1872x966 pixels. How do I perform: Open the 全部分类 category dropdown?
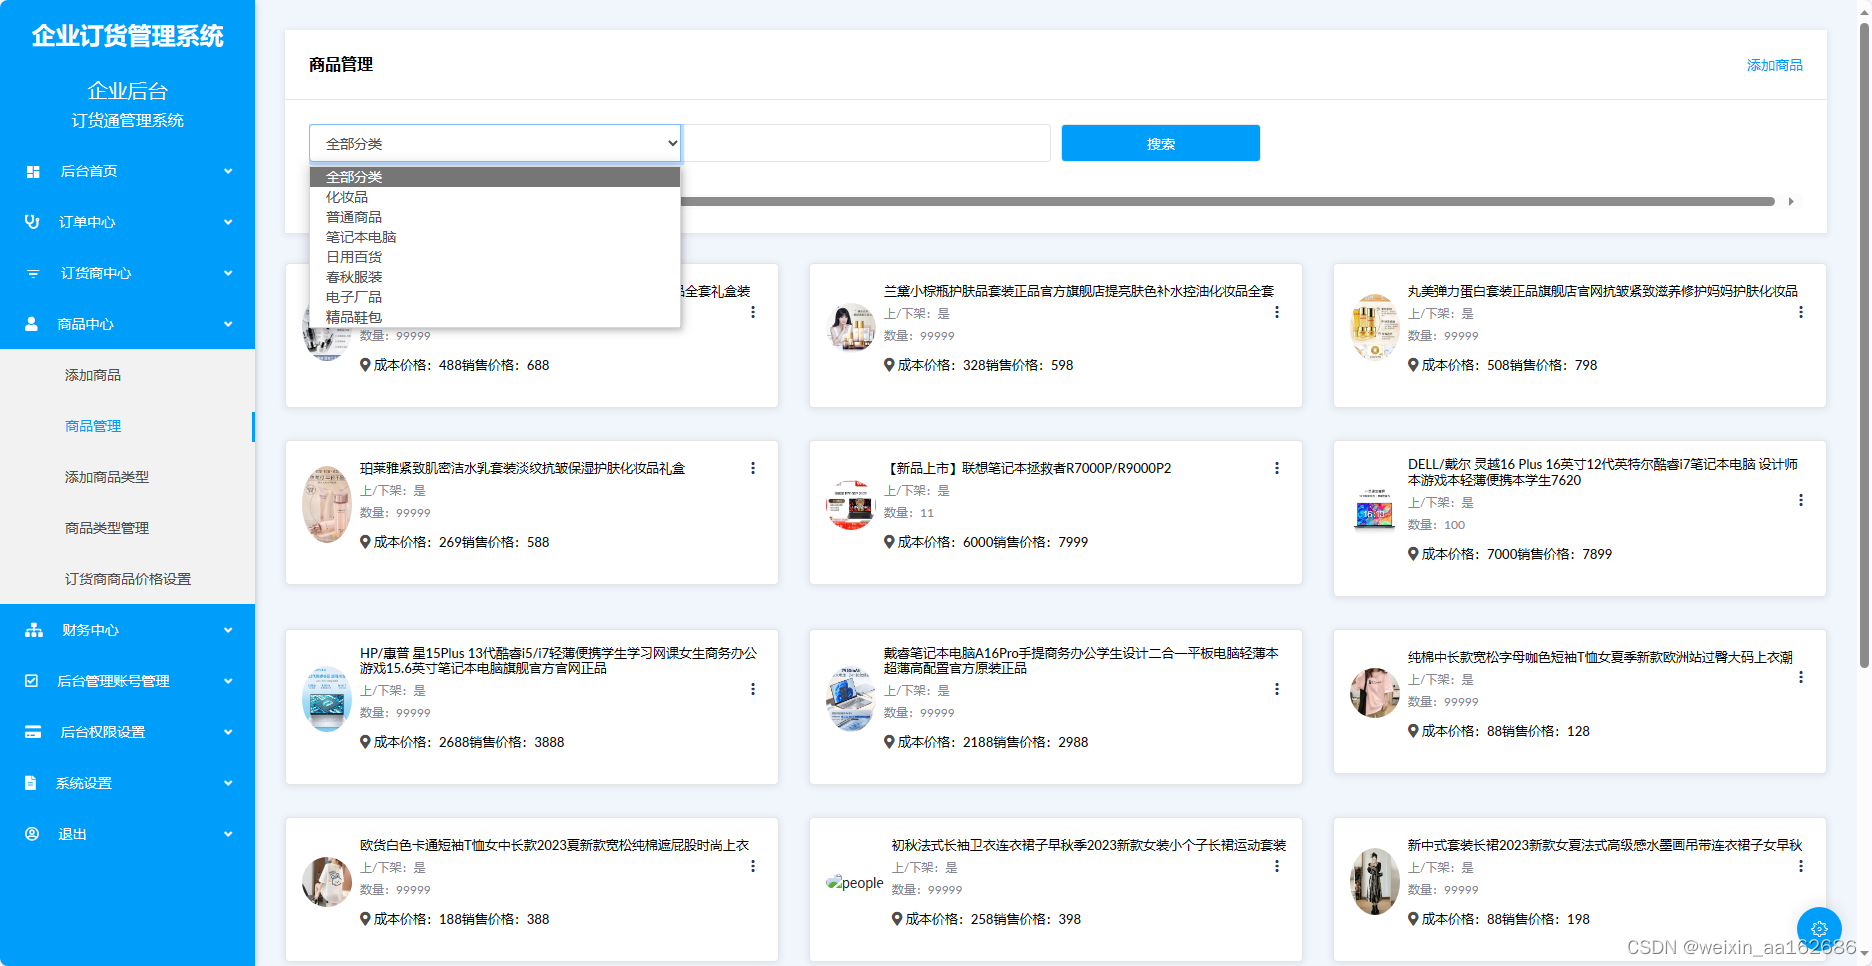[x=495, y=143]
